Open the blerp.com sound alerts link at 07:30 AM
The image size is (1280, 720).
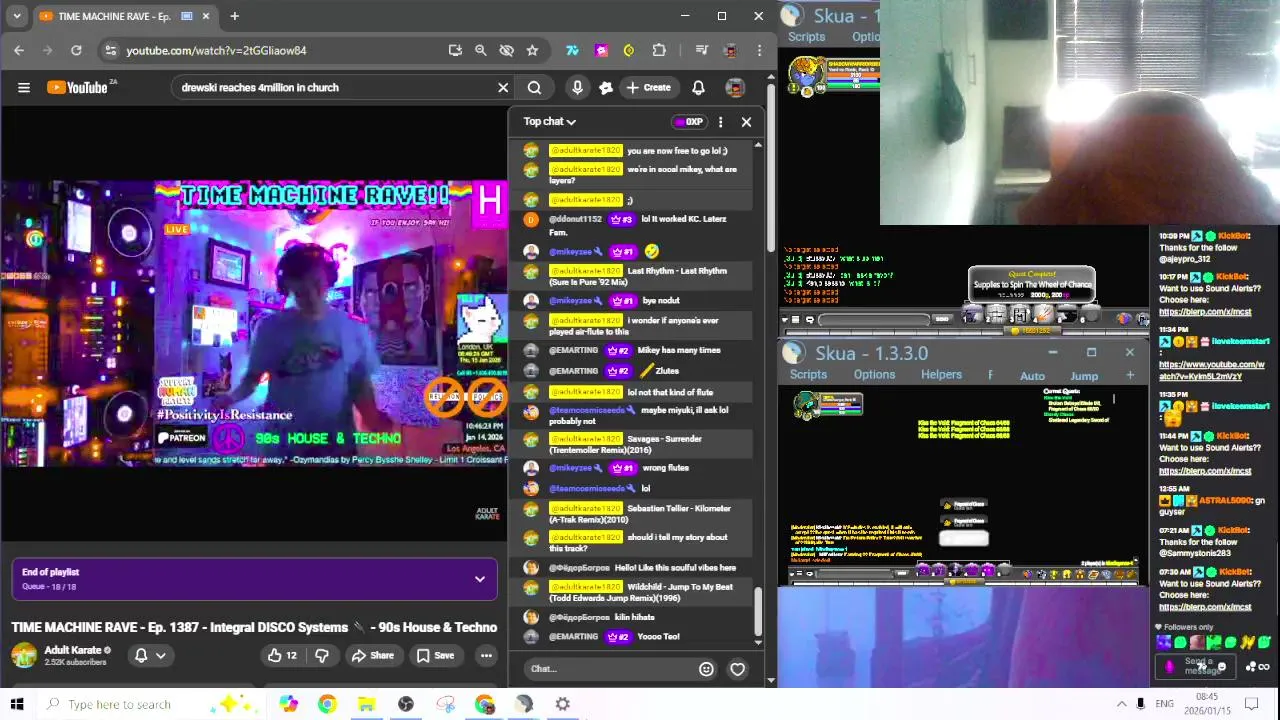pyautogui.click(x=1204, y=607)
